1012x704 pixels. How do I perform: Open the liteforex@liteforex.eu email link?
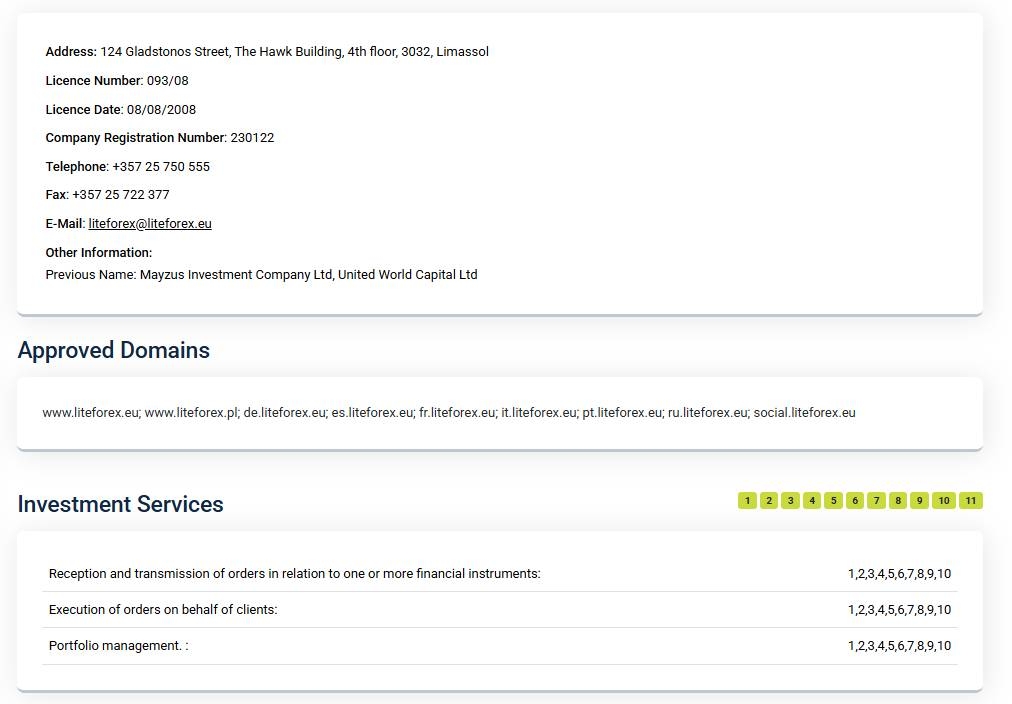coord(150,224)
